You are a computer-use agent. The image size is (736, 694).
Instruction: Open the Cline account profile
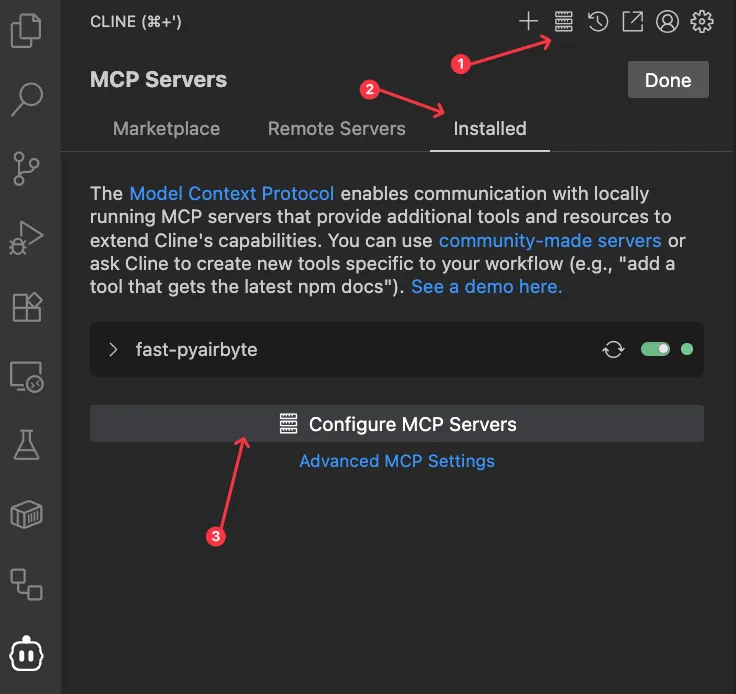point(667,22)
